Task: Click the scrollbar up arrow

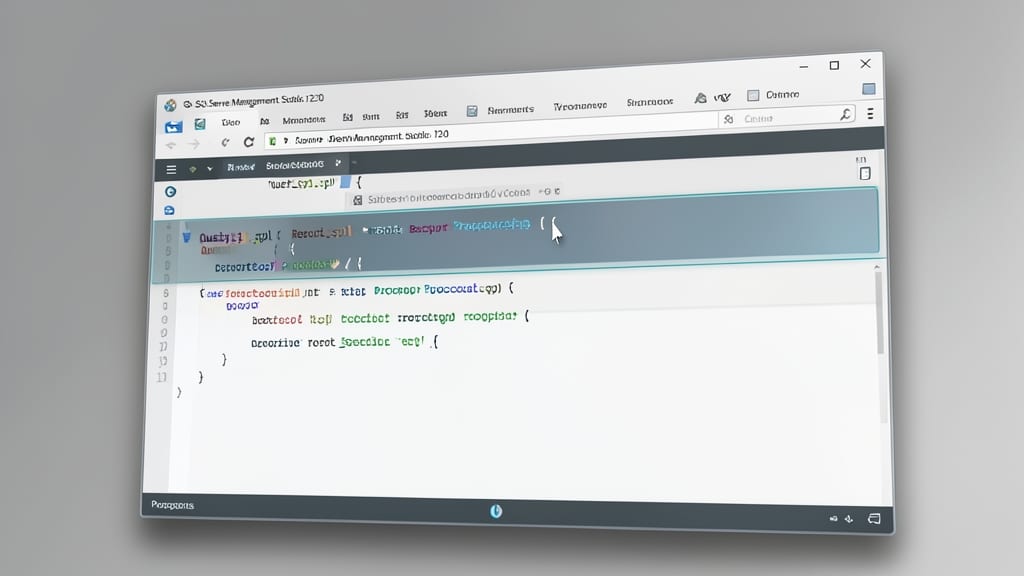Action: click(876, 266)
